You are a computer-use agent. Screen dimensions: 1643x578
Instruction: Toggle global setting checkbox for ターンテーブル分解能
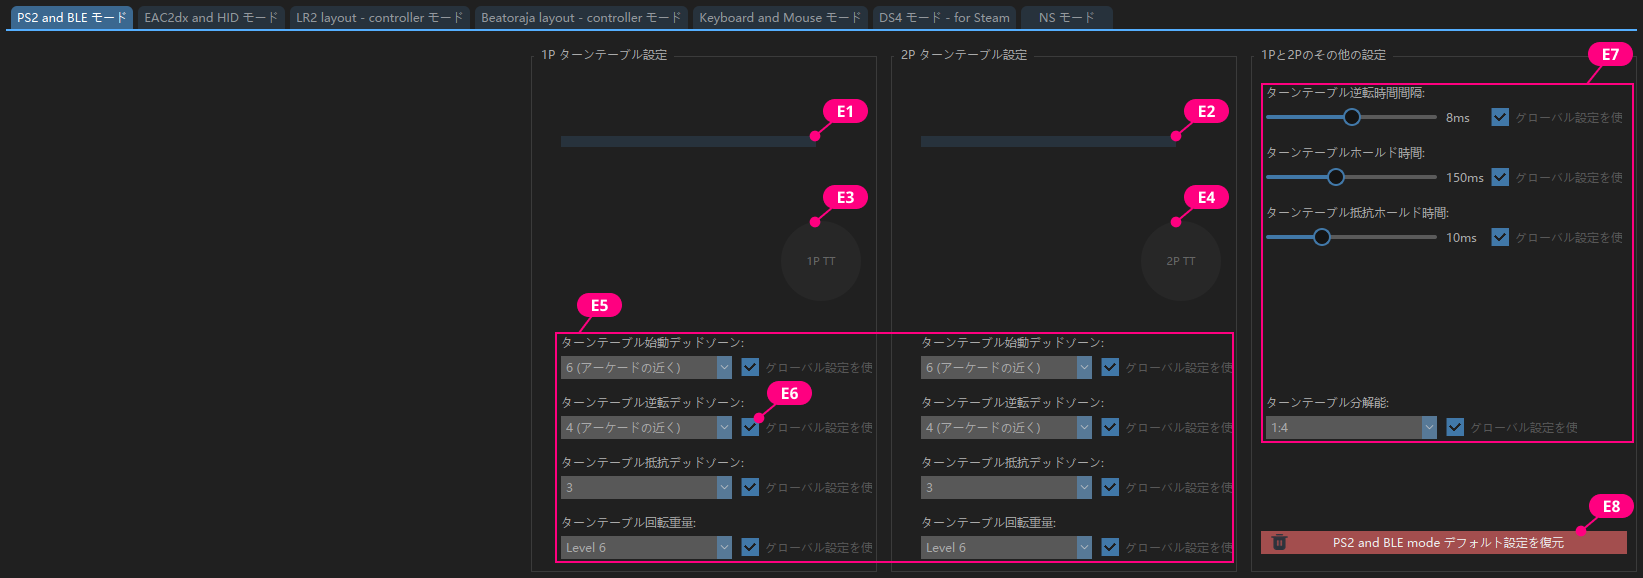coord(1455,427)
